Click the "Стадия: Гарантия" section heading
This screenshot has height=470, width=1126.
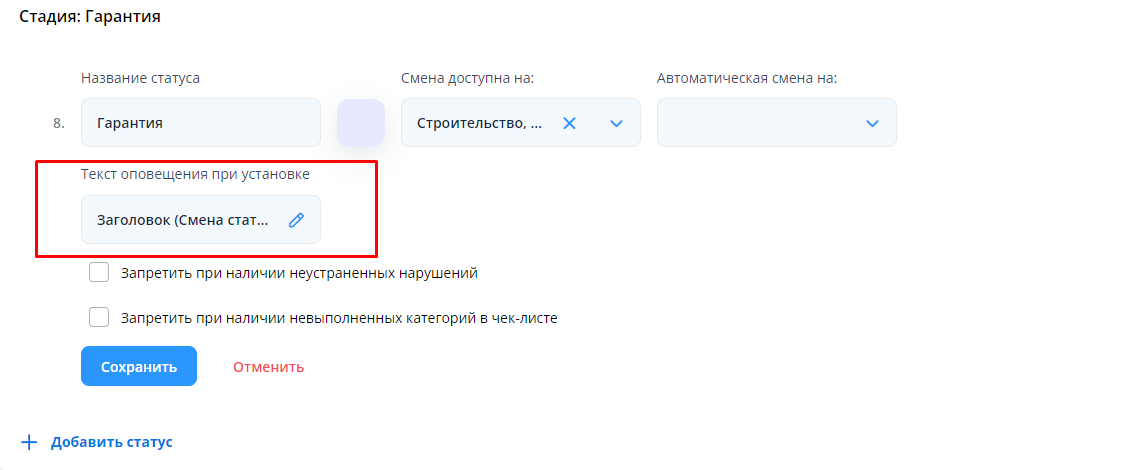tap(90, 17)
